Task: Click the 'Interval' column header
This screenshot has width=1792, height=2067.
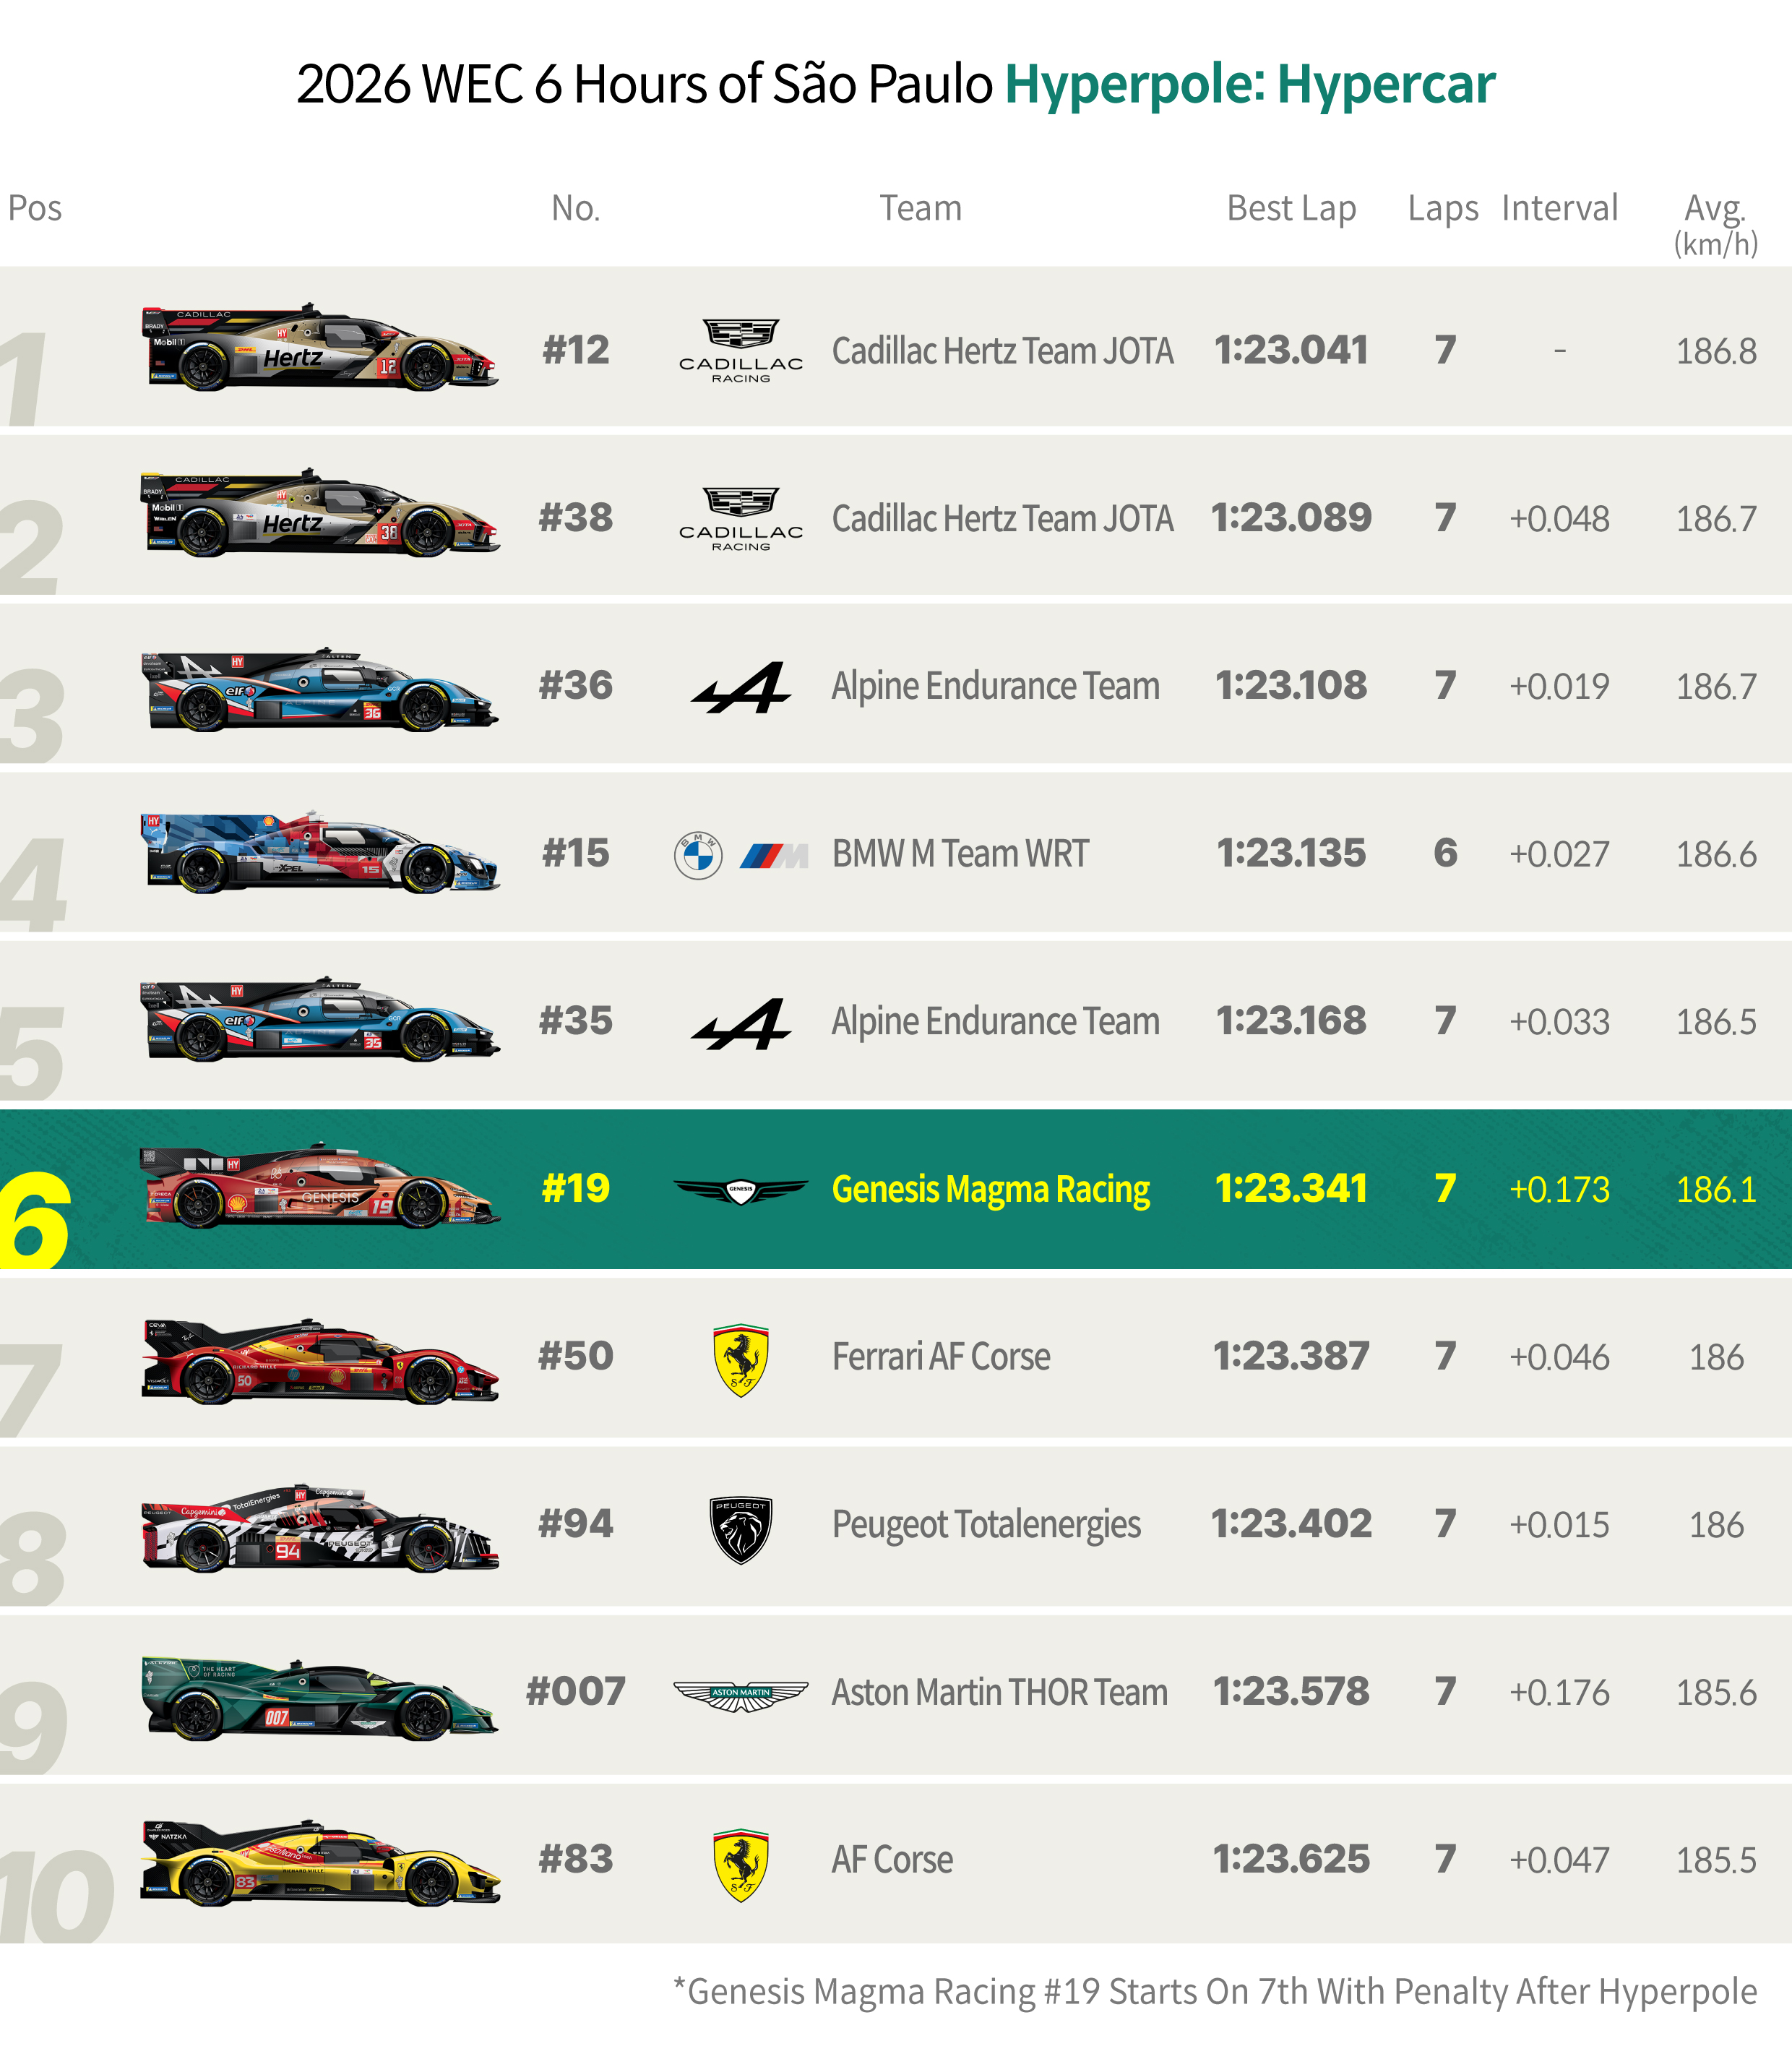Action: (x=1559, y=208)
